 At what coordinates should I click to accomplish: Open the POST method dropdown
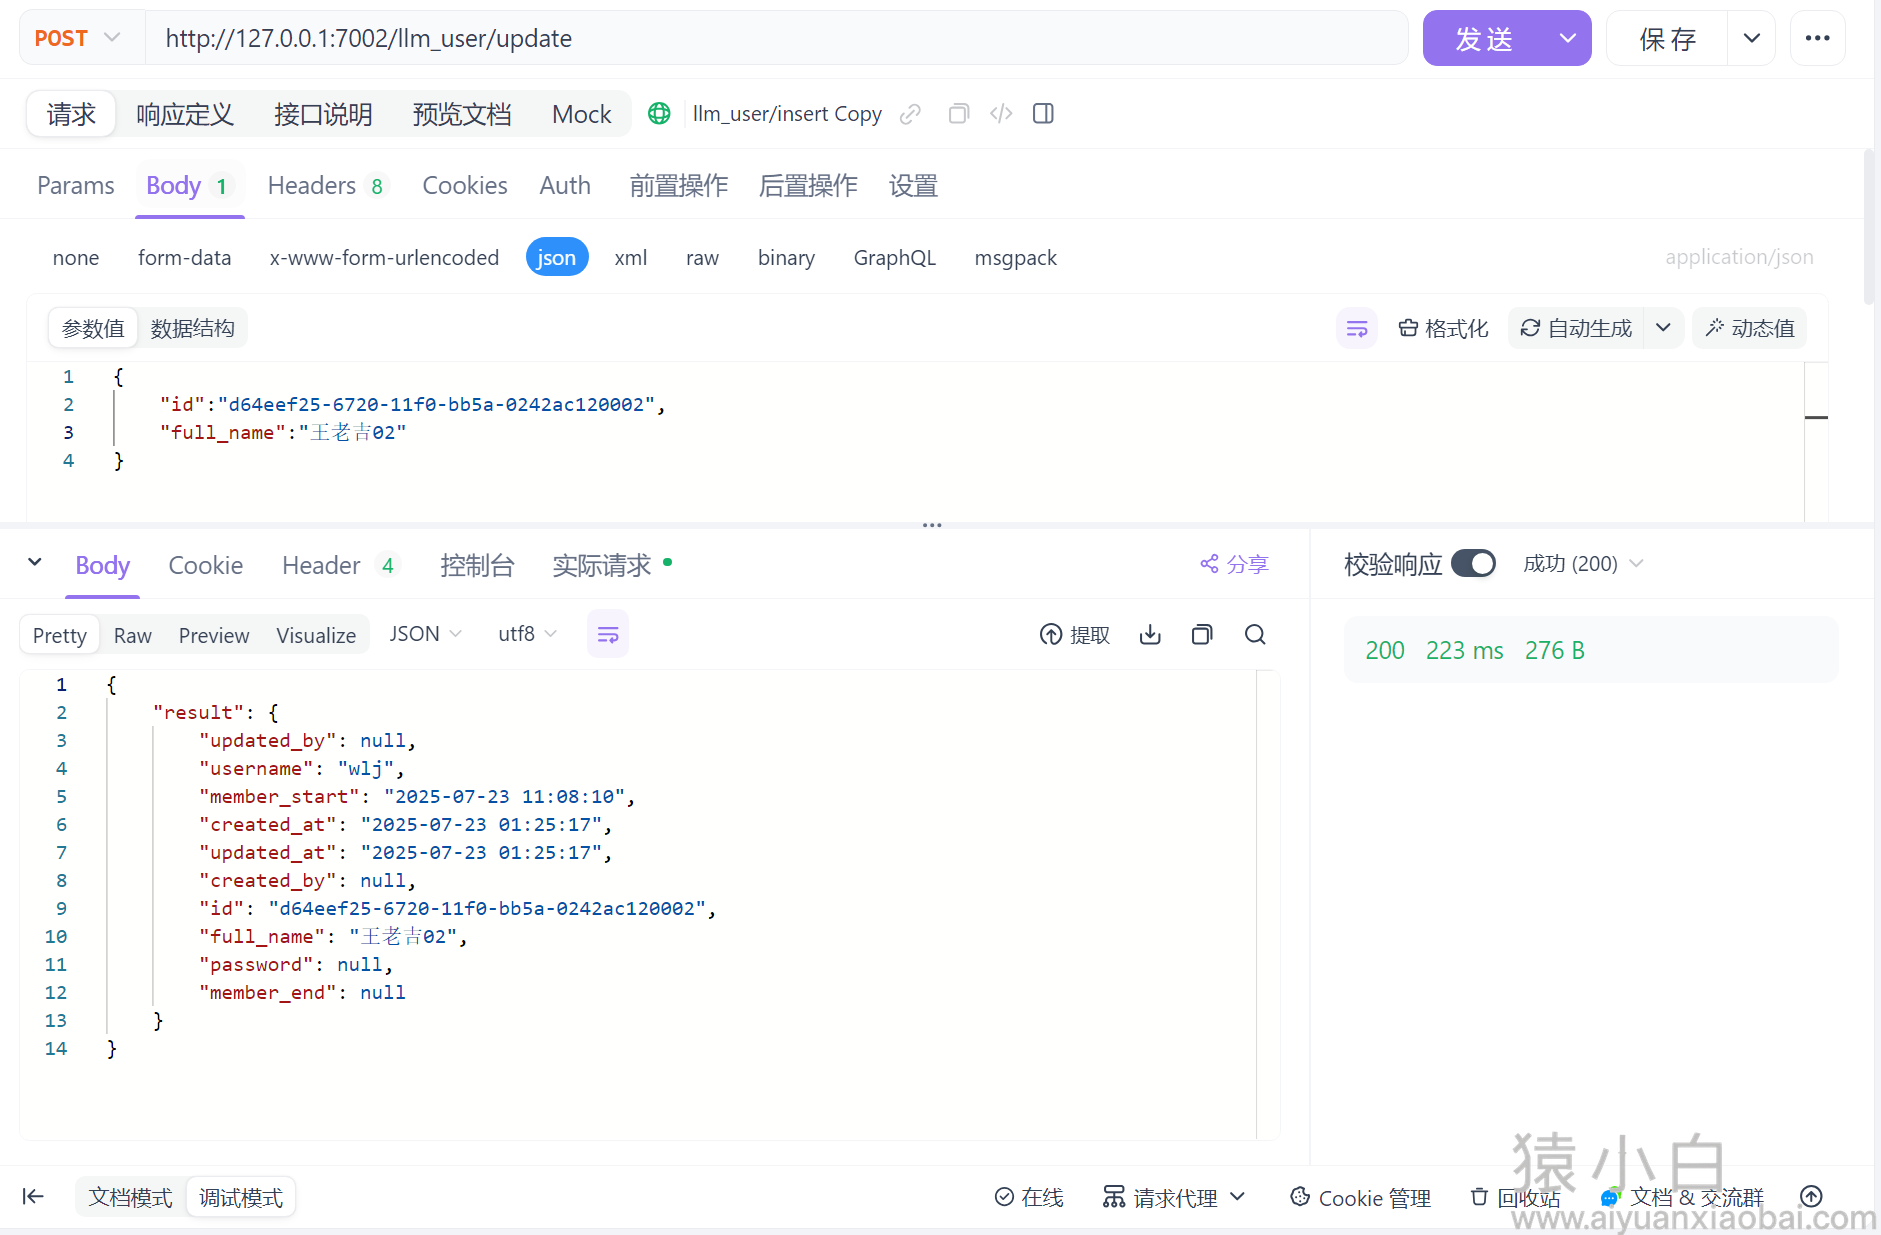pos(80,38)
